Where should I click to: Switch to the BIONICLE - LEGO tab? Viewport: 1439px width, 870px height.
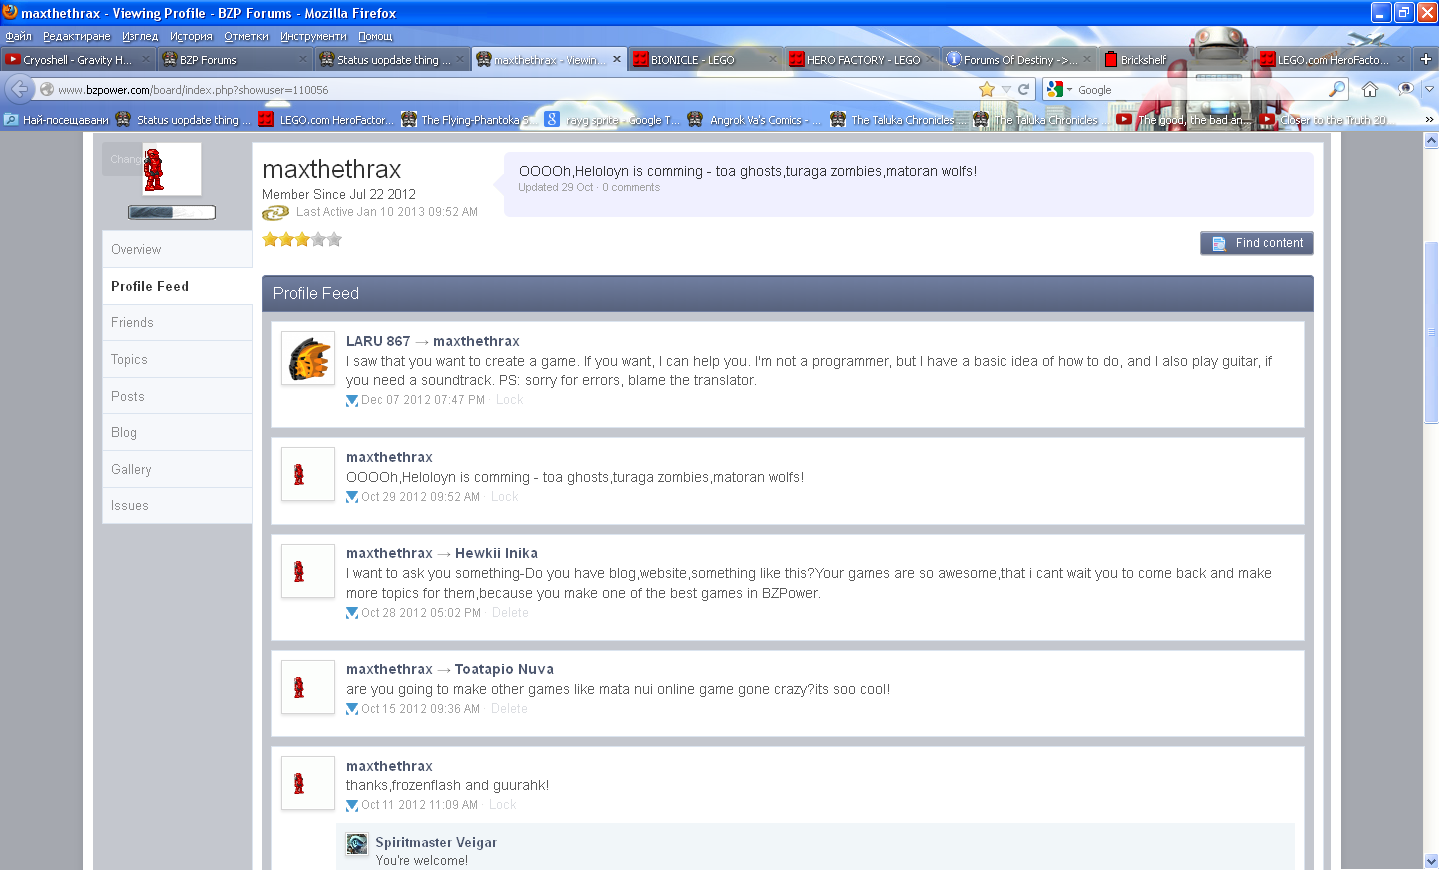pyautogui.click(x=705, y=60)
